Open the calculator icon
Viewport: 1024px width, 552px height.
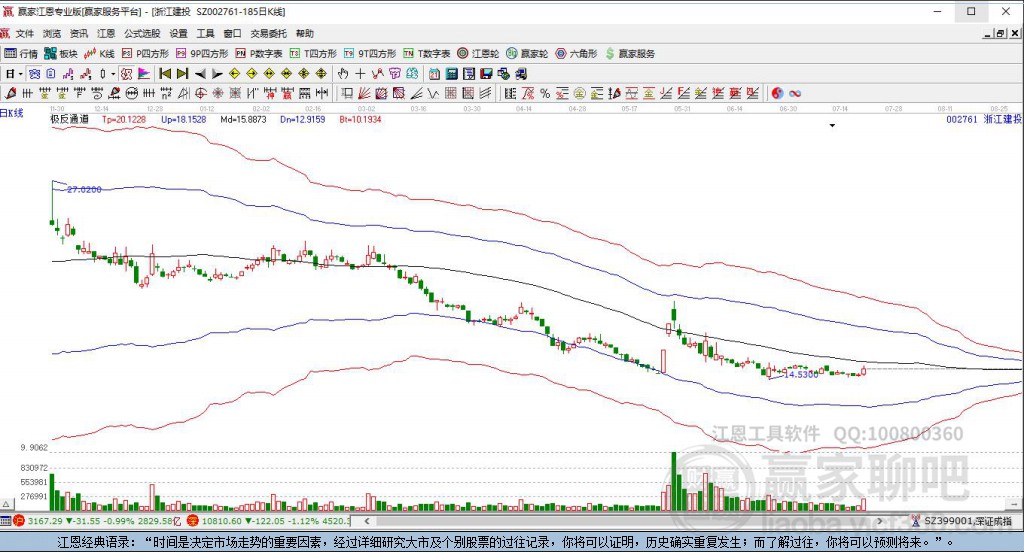tap(452, 74)
